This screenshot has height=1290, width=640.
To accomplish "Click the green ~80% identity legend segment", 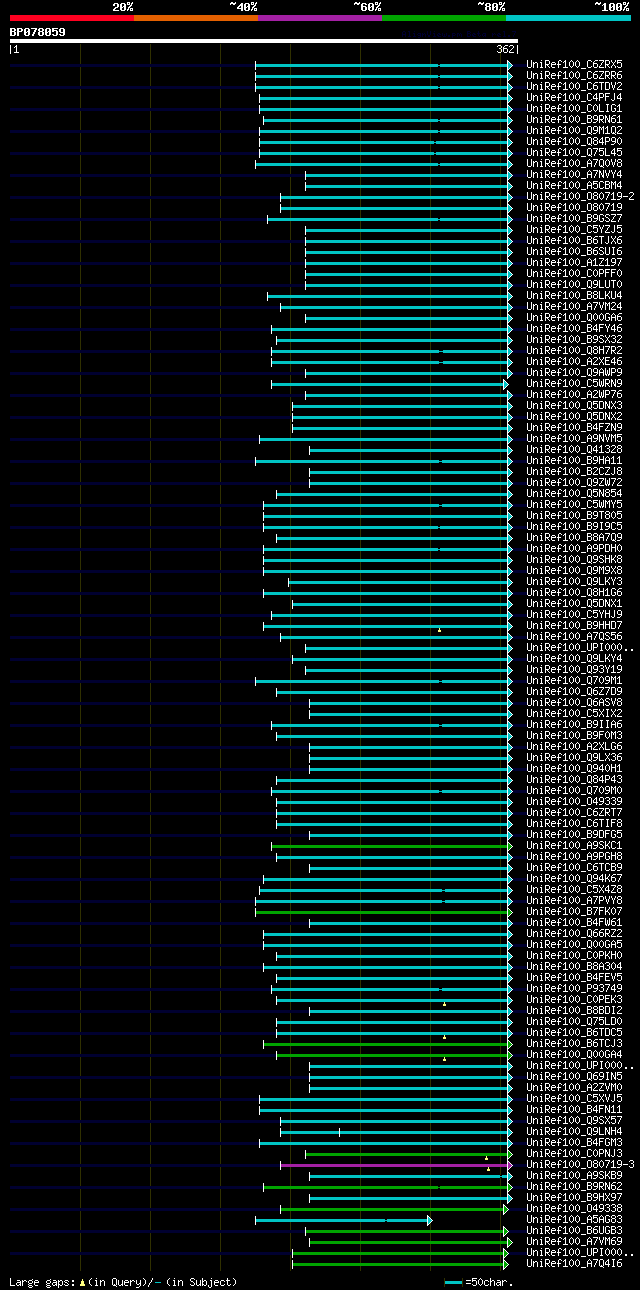I will click(x=444, y=18).
